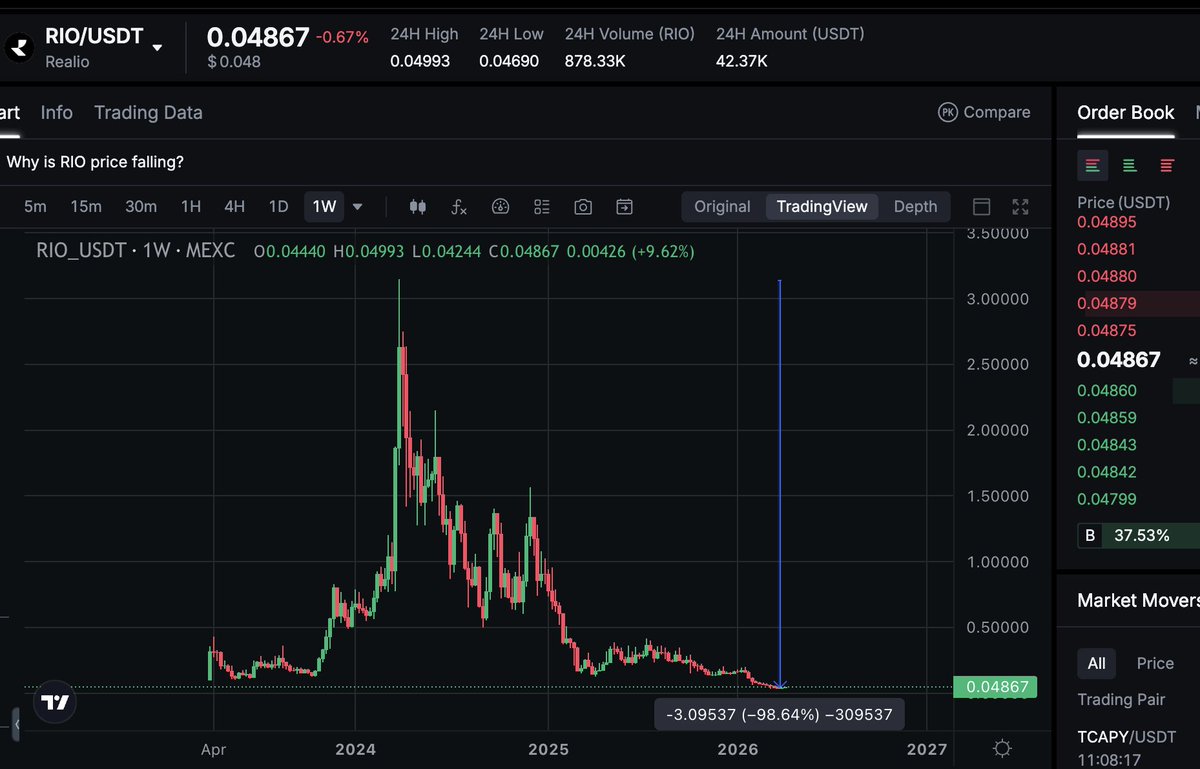1200x769 pixels.
Task: Switch to the Info tab
Action: click(x=56, y=113)
